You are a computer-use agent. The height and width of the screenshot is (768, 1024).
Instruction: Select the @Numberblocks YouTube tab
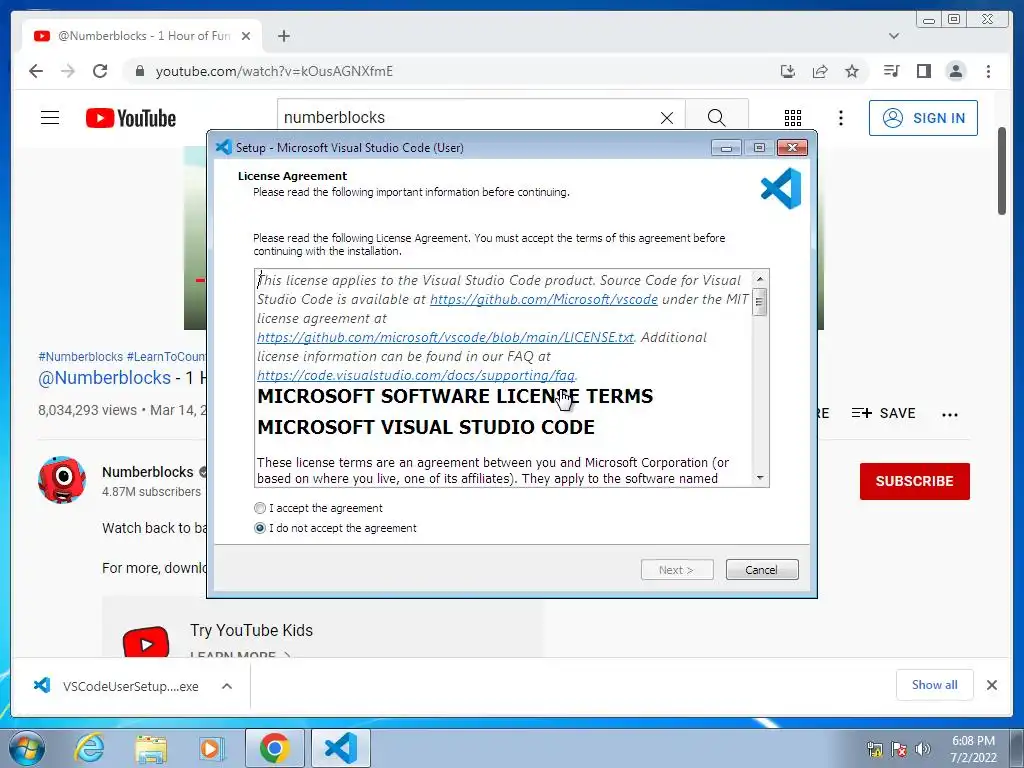coord(140,36)
